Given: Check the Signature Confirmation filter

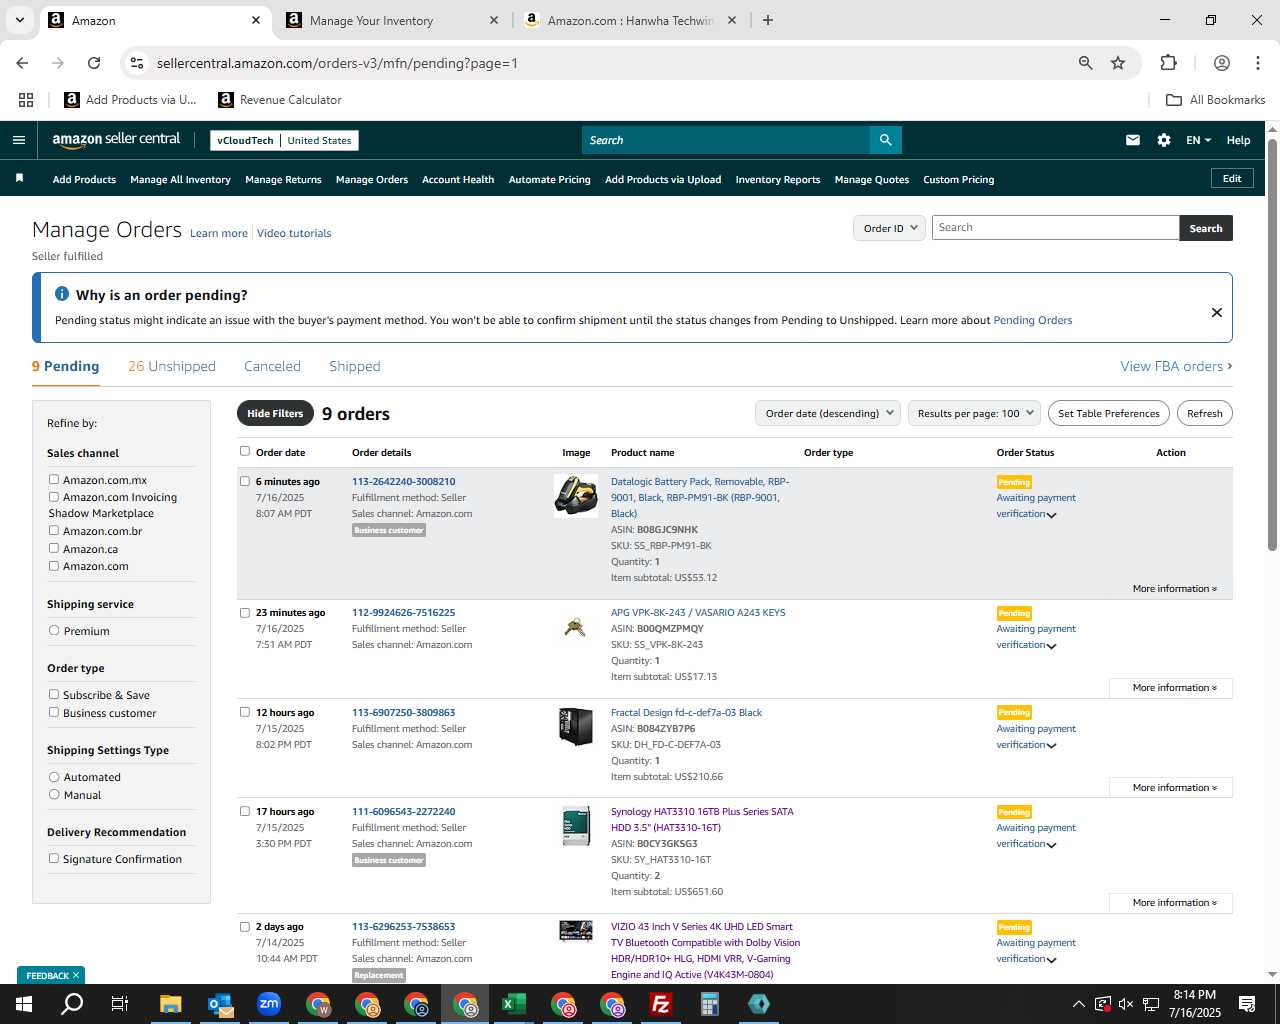Looking at the screenshot, I should coord(54,858).
